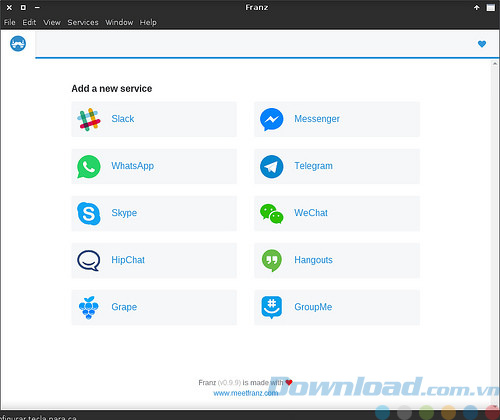Click the Telegram paper-plane icon
The width and height of the screenshot is (500, 420).
pos(272,166)
